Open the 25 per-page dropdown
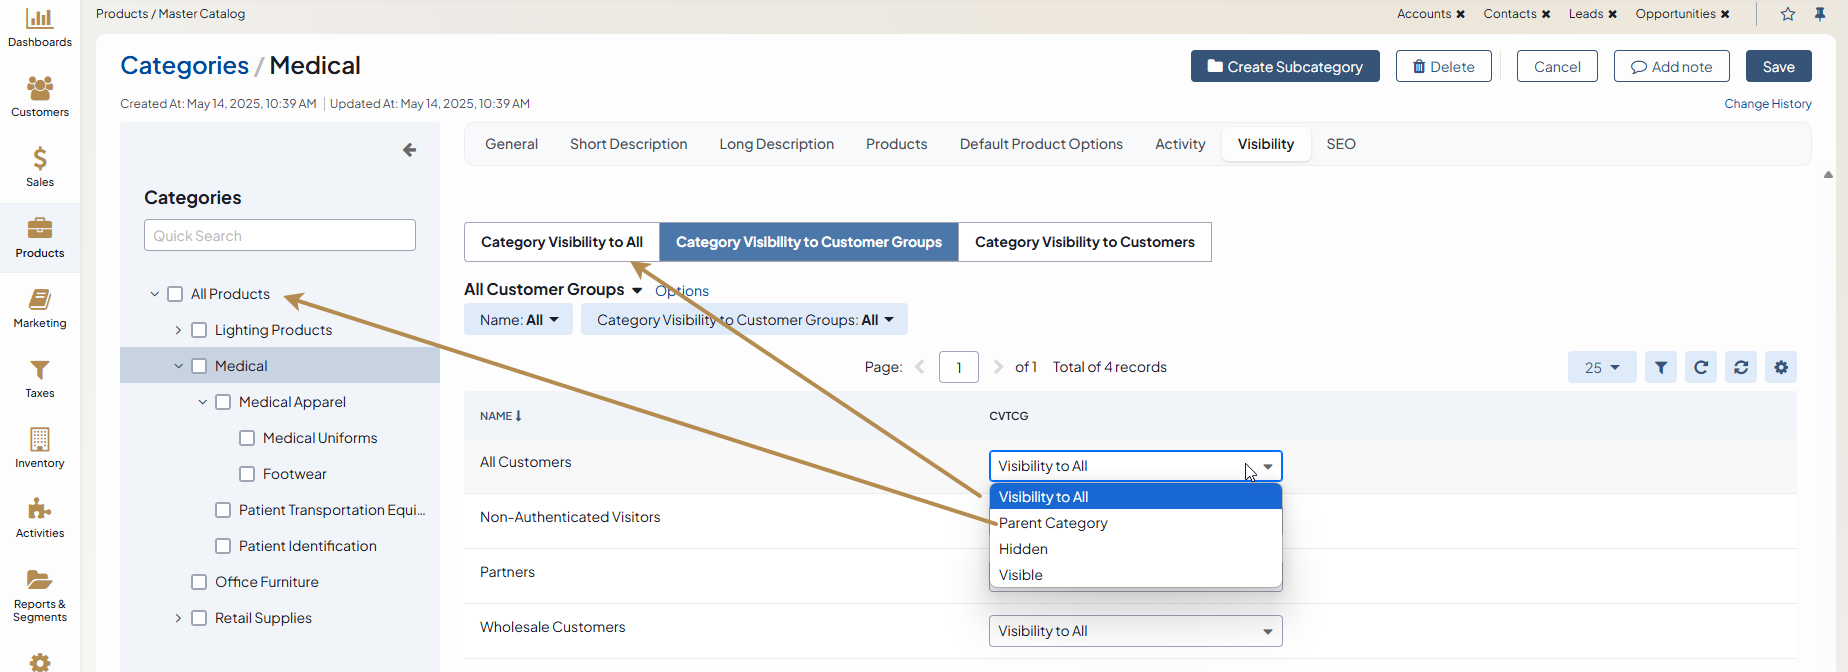1848x672 pixels. pos(1601,367)
